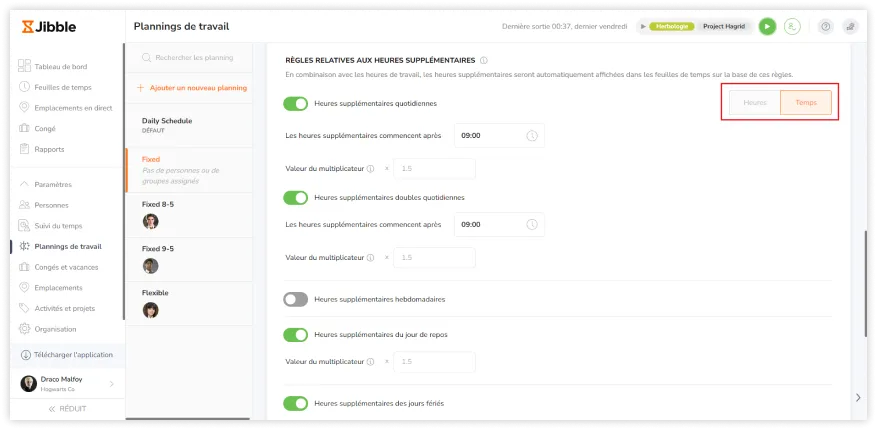Click double daily overtime 09:00 field
Screen dimensions: 877x430
coord(499,225)
